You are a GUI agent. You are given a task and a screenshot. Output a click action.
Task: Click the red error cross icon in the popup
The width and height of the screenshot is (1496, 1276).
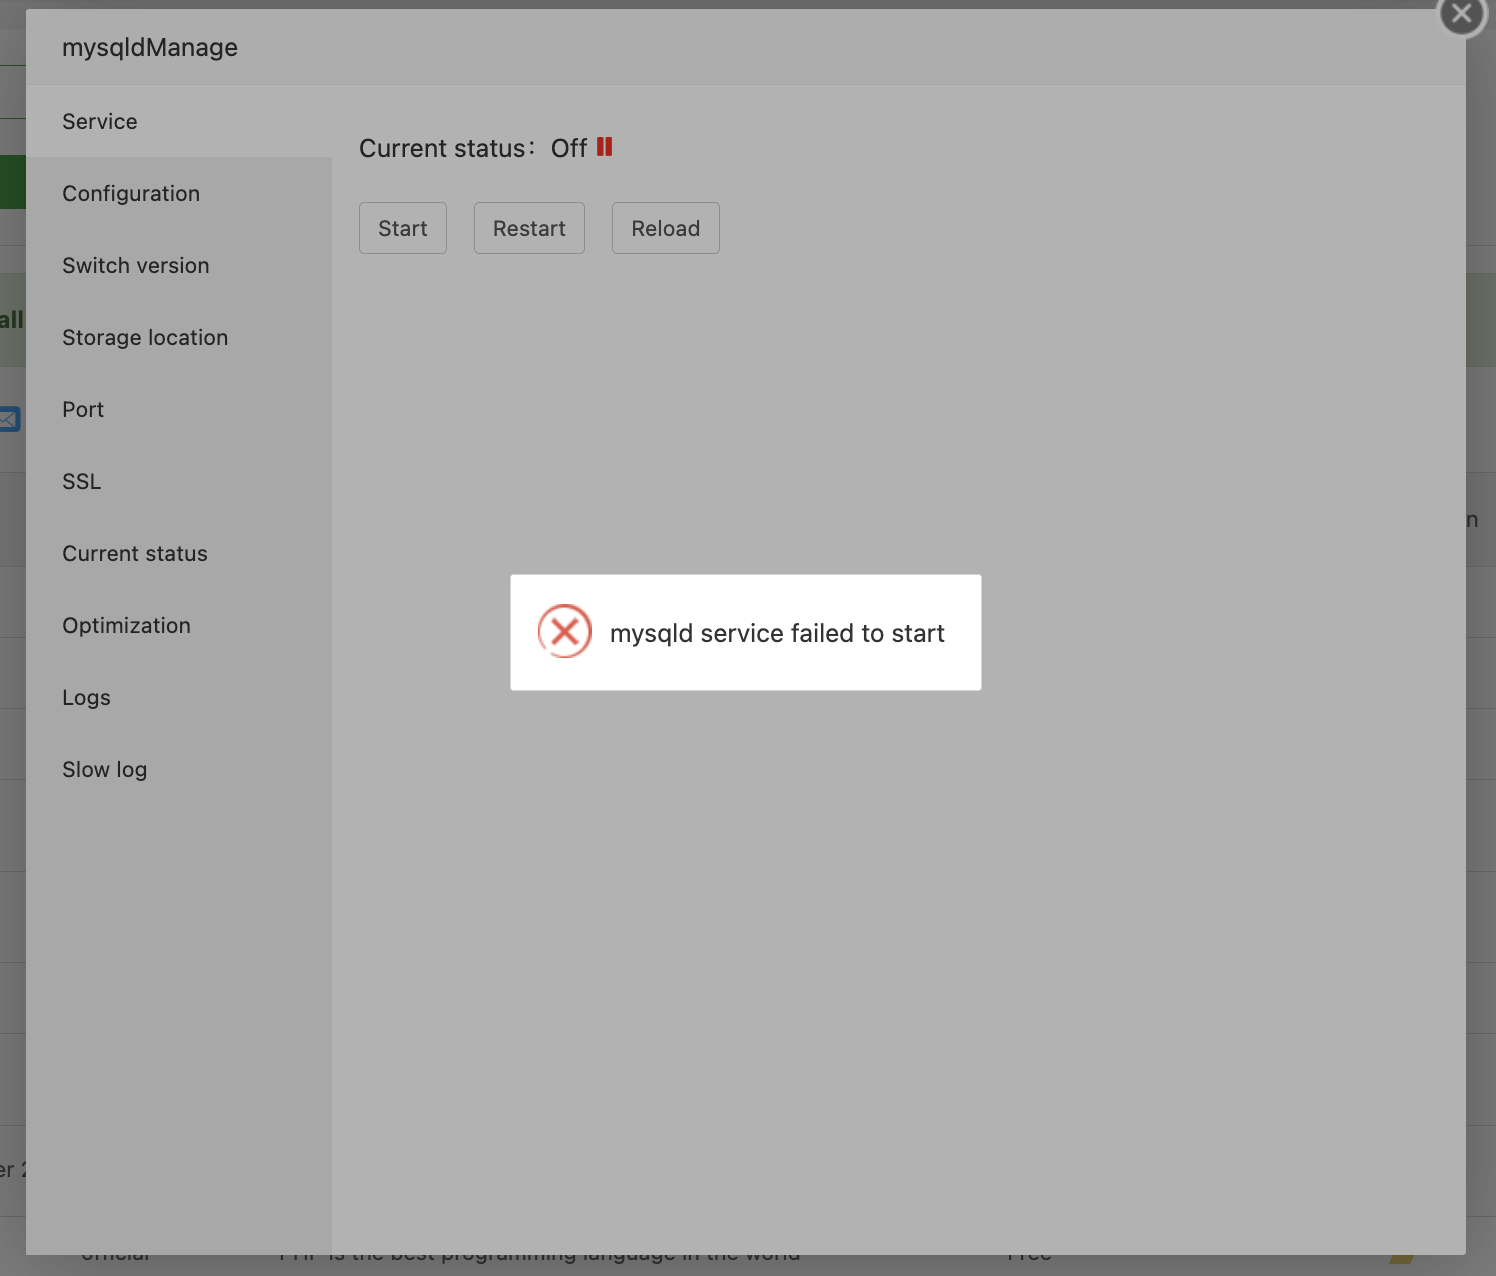coord(564,632)
